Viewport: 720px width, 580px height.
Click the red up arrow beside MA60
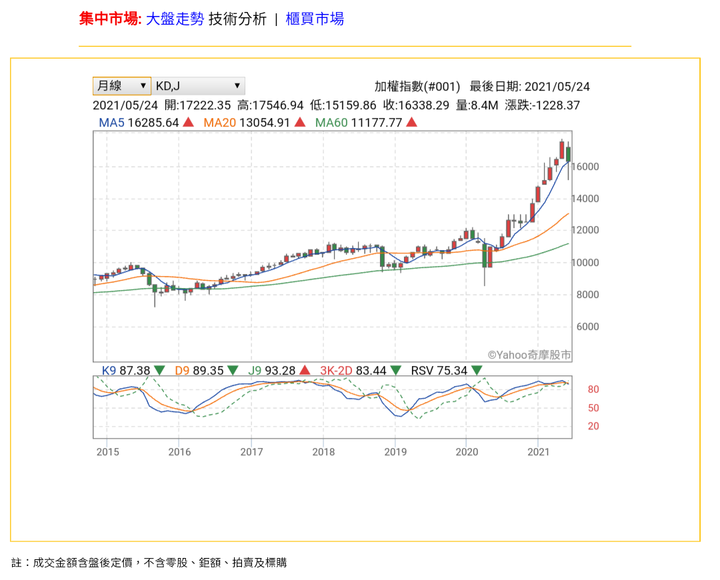click(412, 123)
